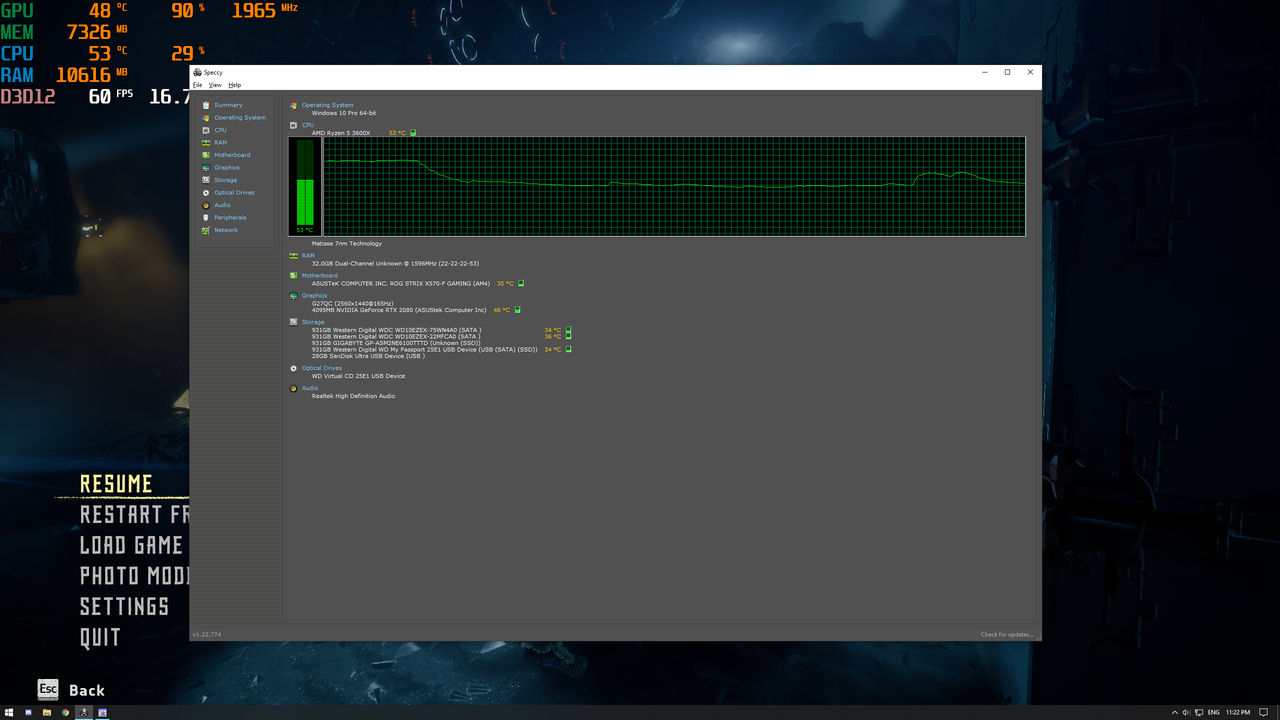Click CPU temperature indicator icon beside 53 °C

coord(413,133)
